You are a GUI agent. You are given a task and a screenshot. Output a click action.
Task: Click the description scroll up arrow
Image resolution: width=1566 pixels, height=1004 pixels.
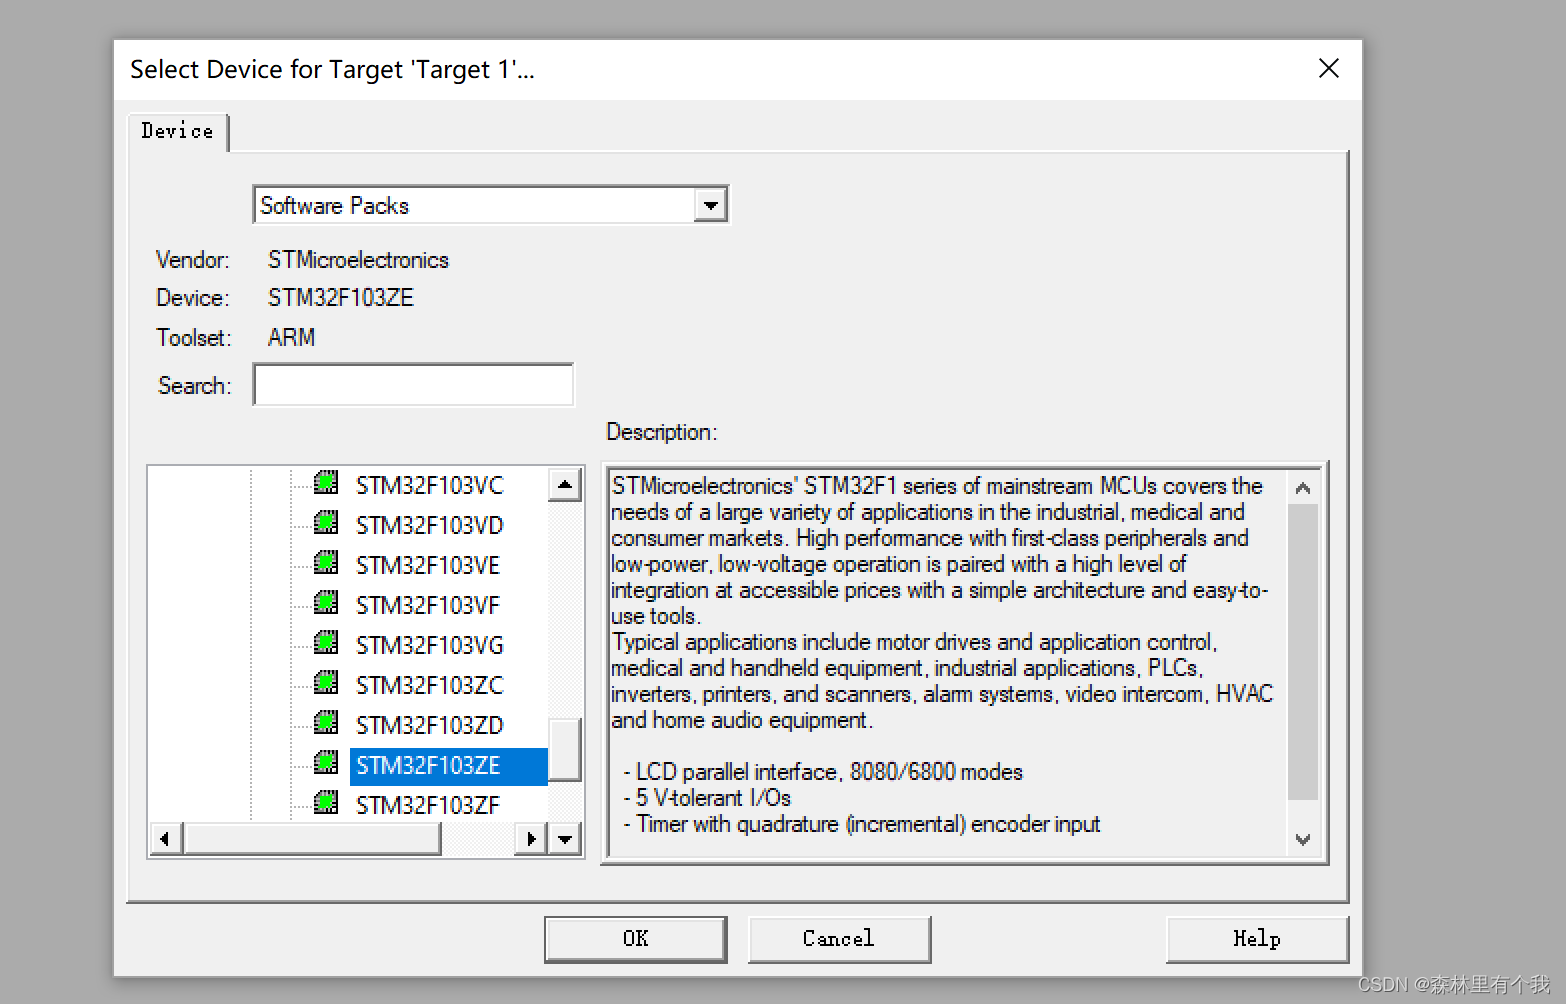[1302, 488]
